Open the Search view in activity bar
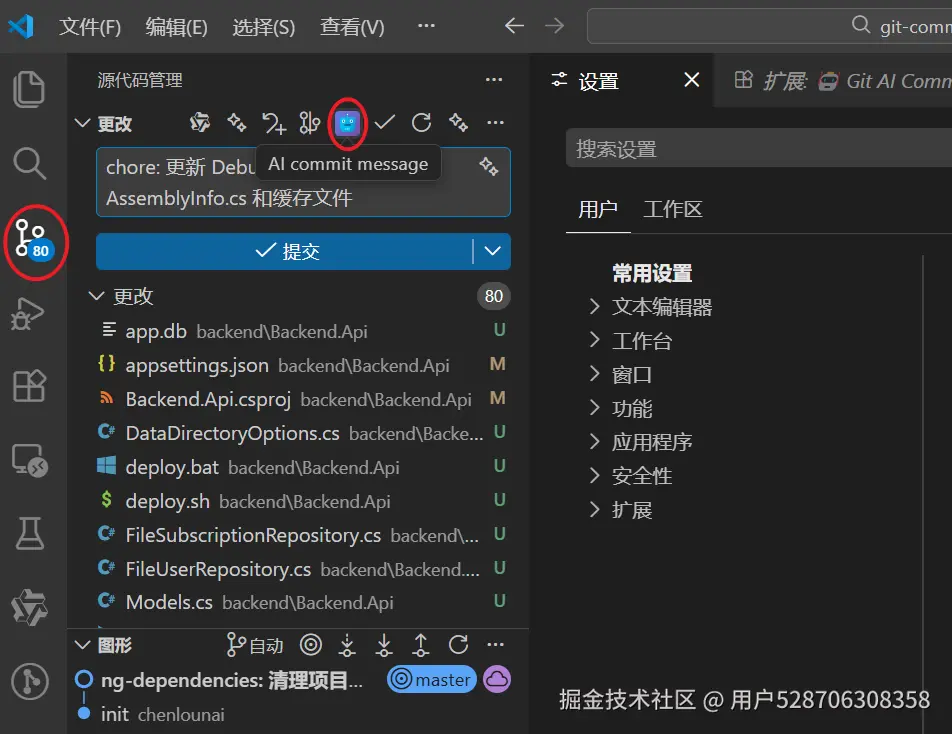 click(29, 163)
